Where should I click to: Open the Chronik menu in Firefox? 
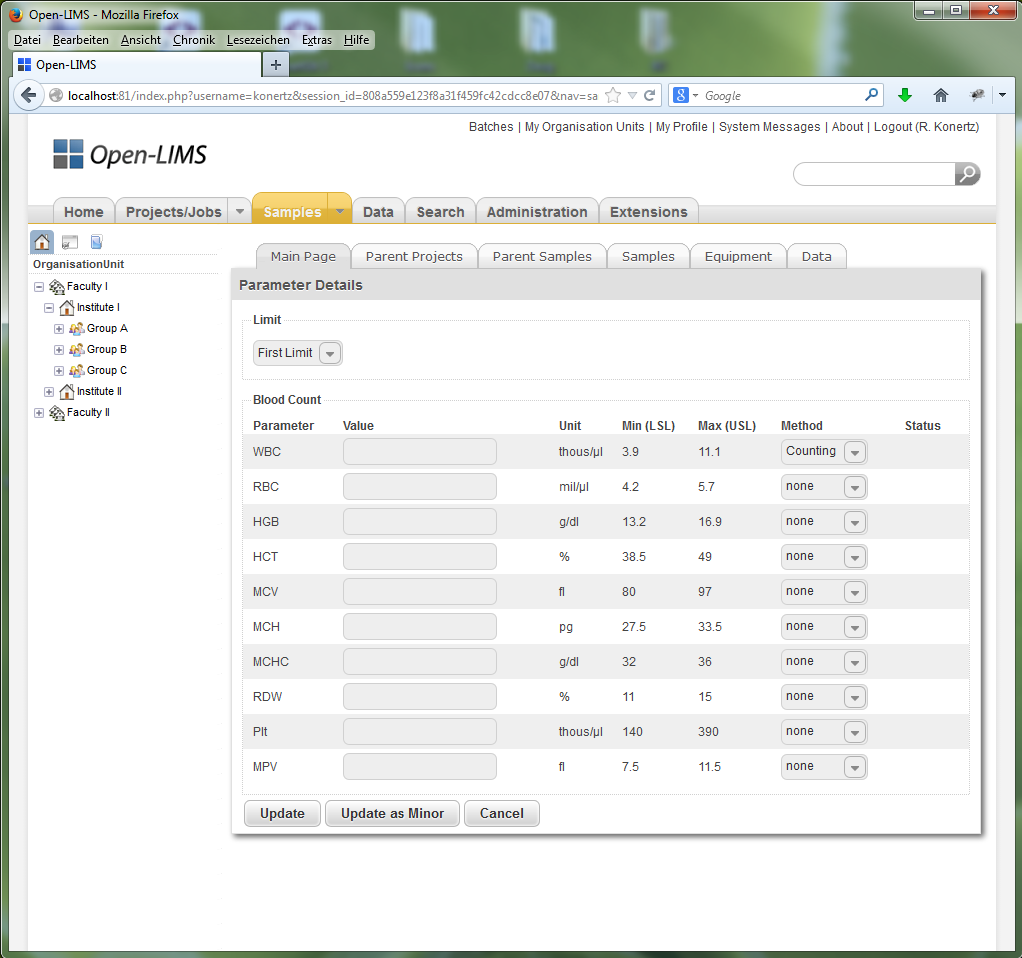[x=193, y=40]
